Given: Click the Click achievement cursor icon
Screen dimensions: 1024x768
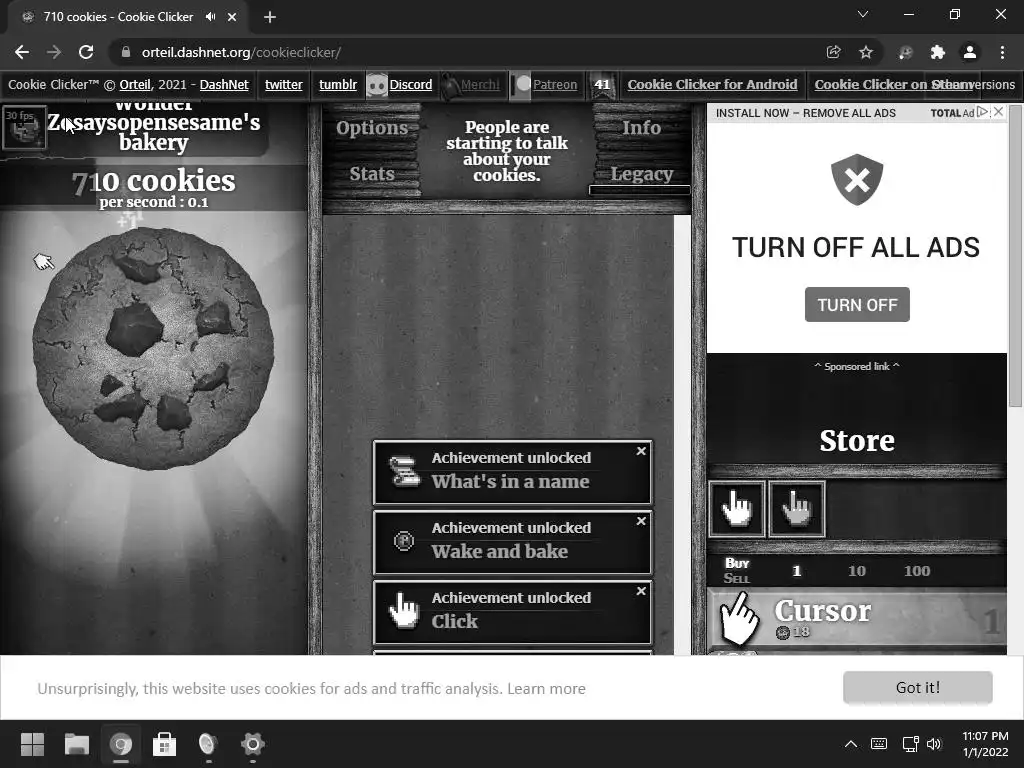Looking at the screenshot, I should pyautogui.click(x=404, y=611).
